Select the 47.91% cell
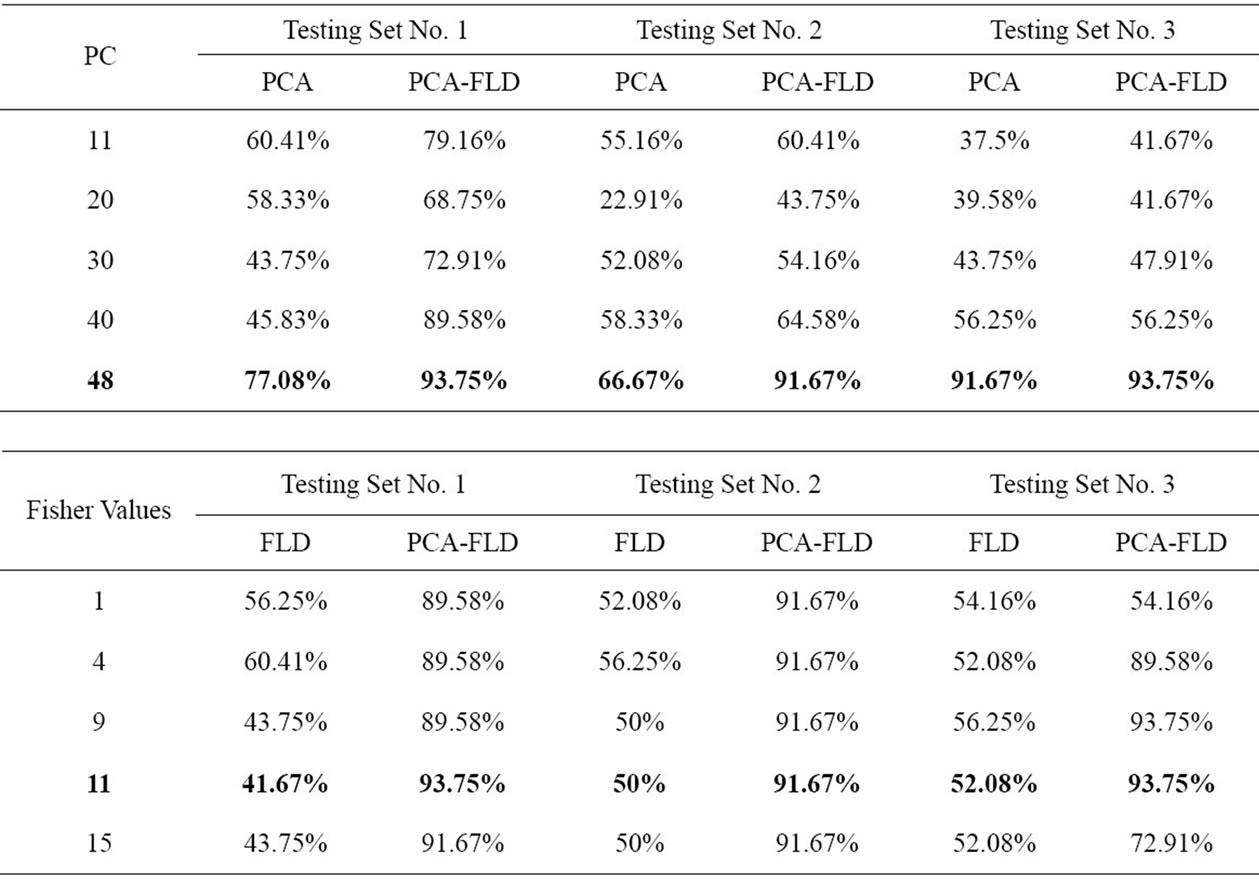 (x=1171, y=260)
